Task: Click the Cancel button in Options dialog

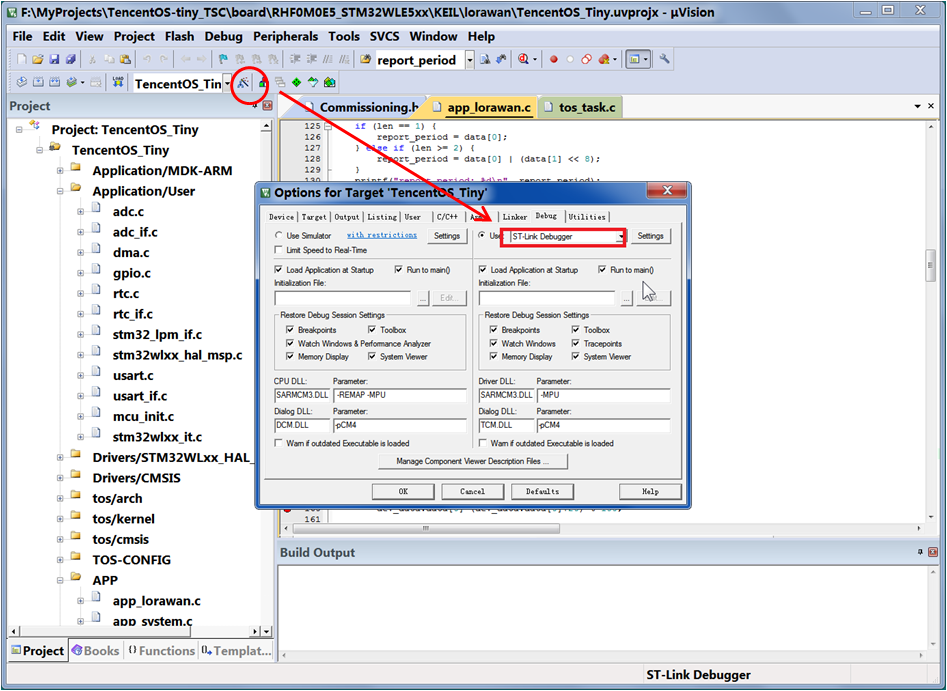Action: tap(472, 492)
